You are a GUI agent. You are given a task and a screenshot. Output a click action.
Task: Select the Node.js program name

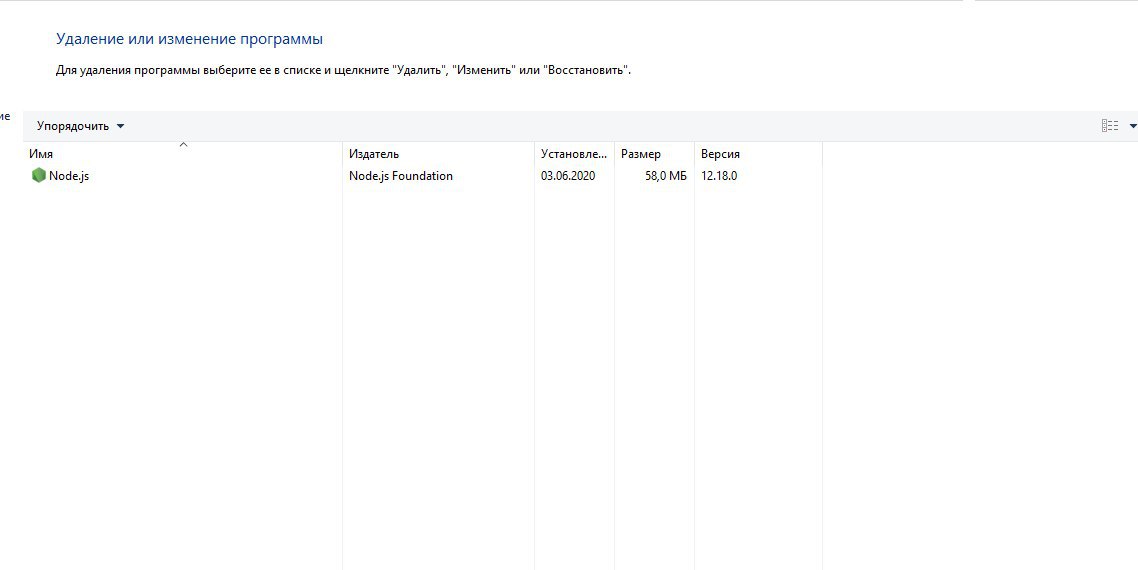(x=69, y=176)
